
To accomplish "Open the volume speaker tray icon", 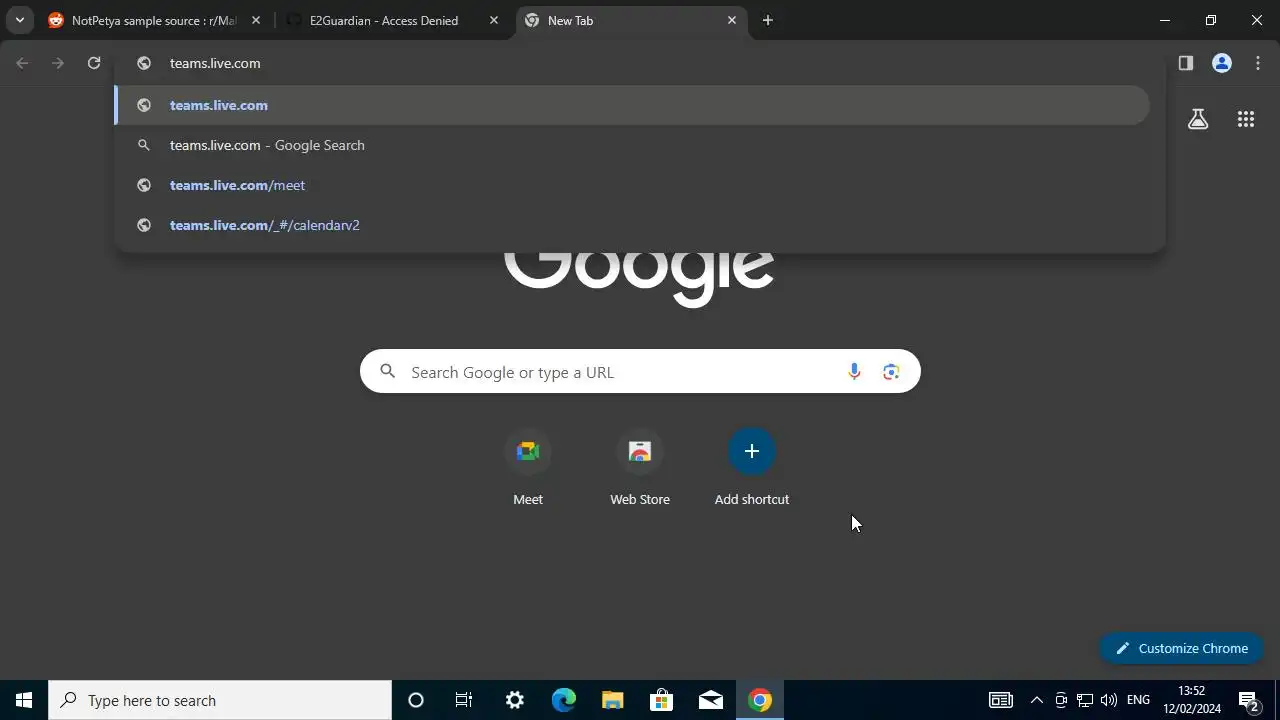I will (x=1109, y=700).
